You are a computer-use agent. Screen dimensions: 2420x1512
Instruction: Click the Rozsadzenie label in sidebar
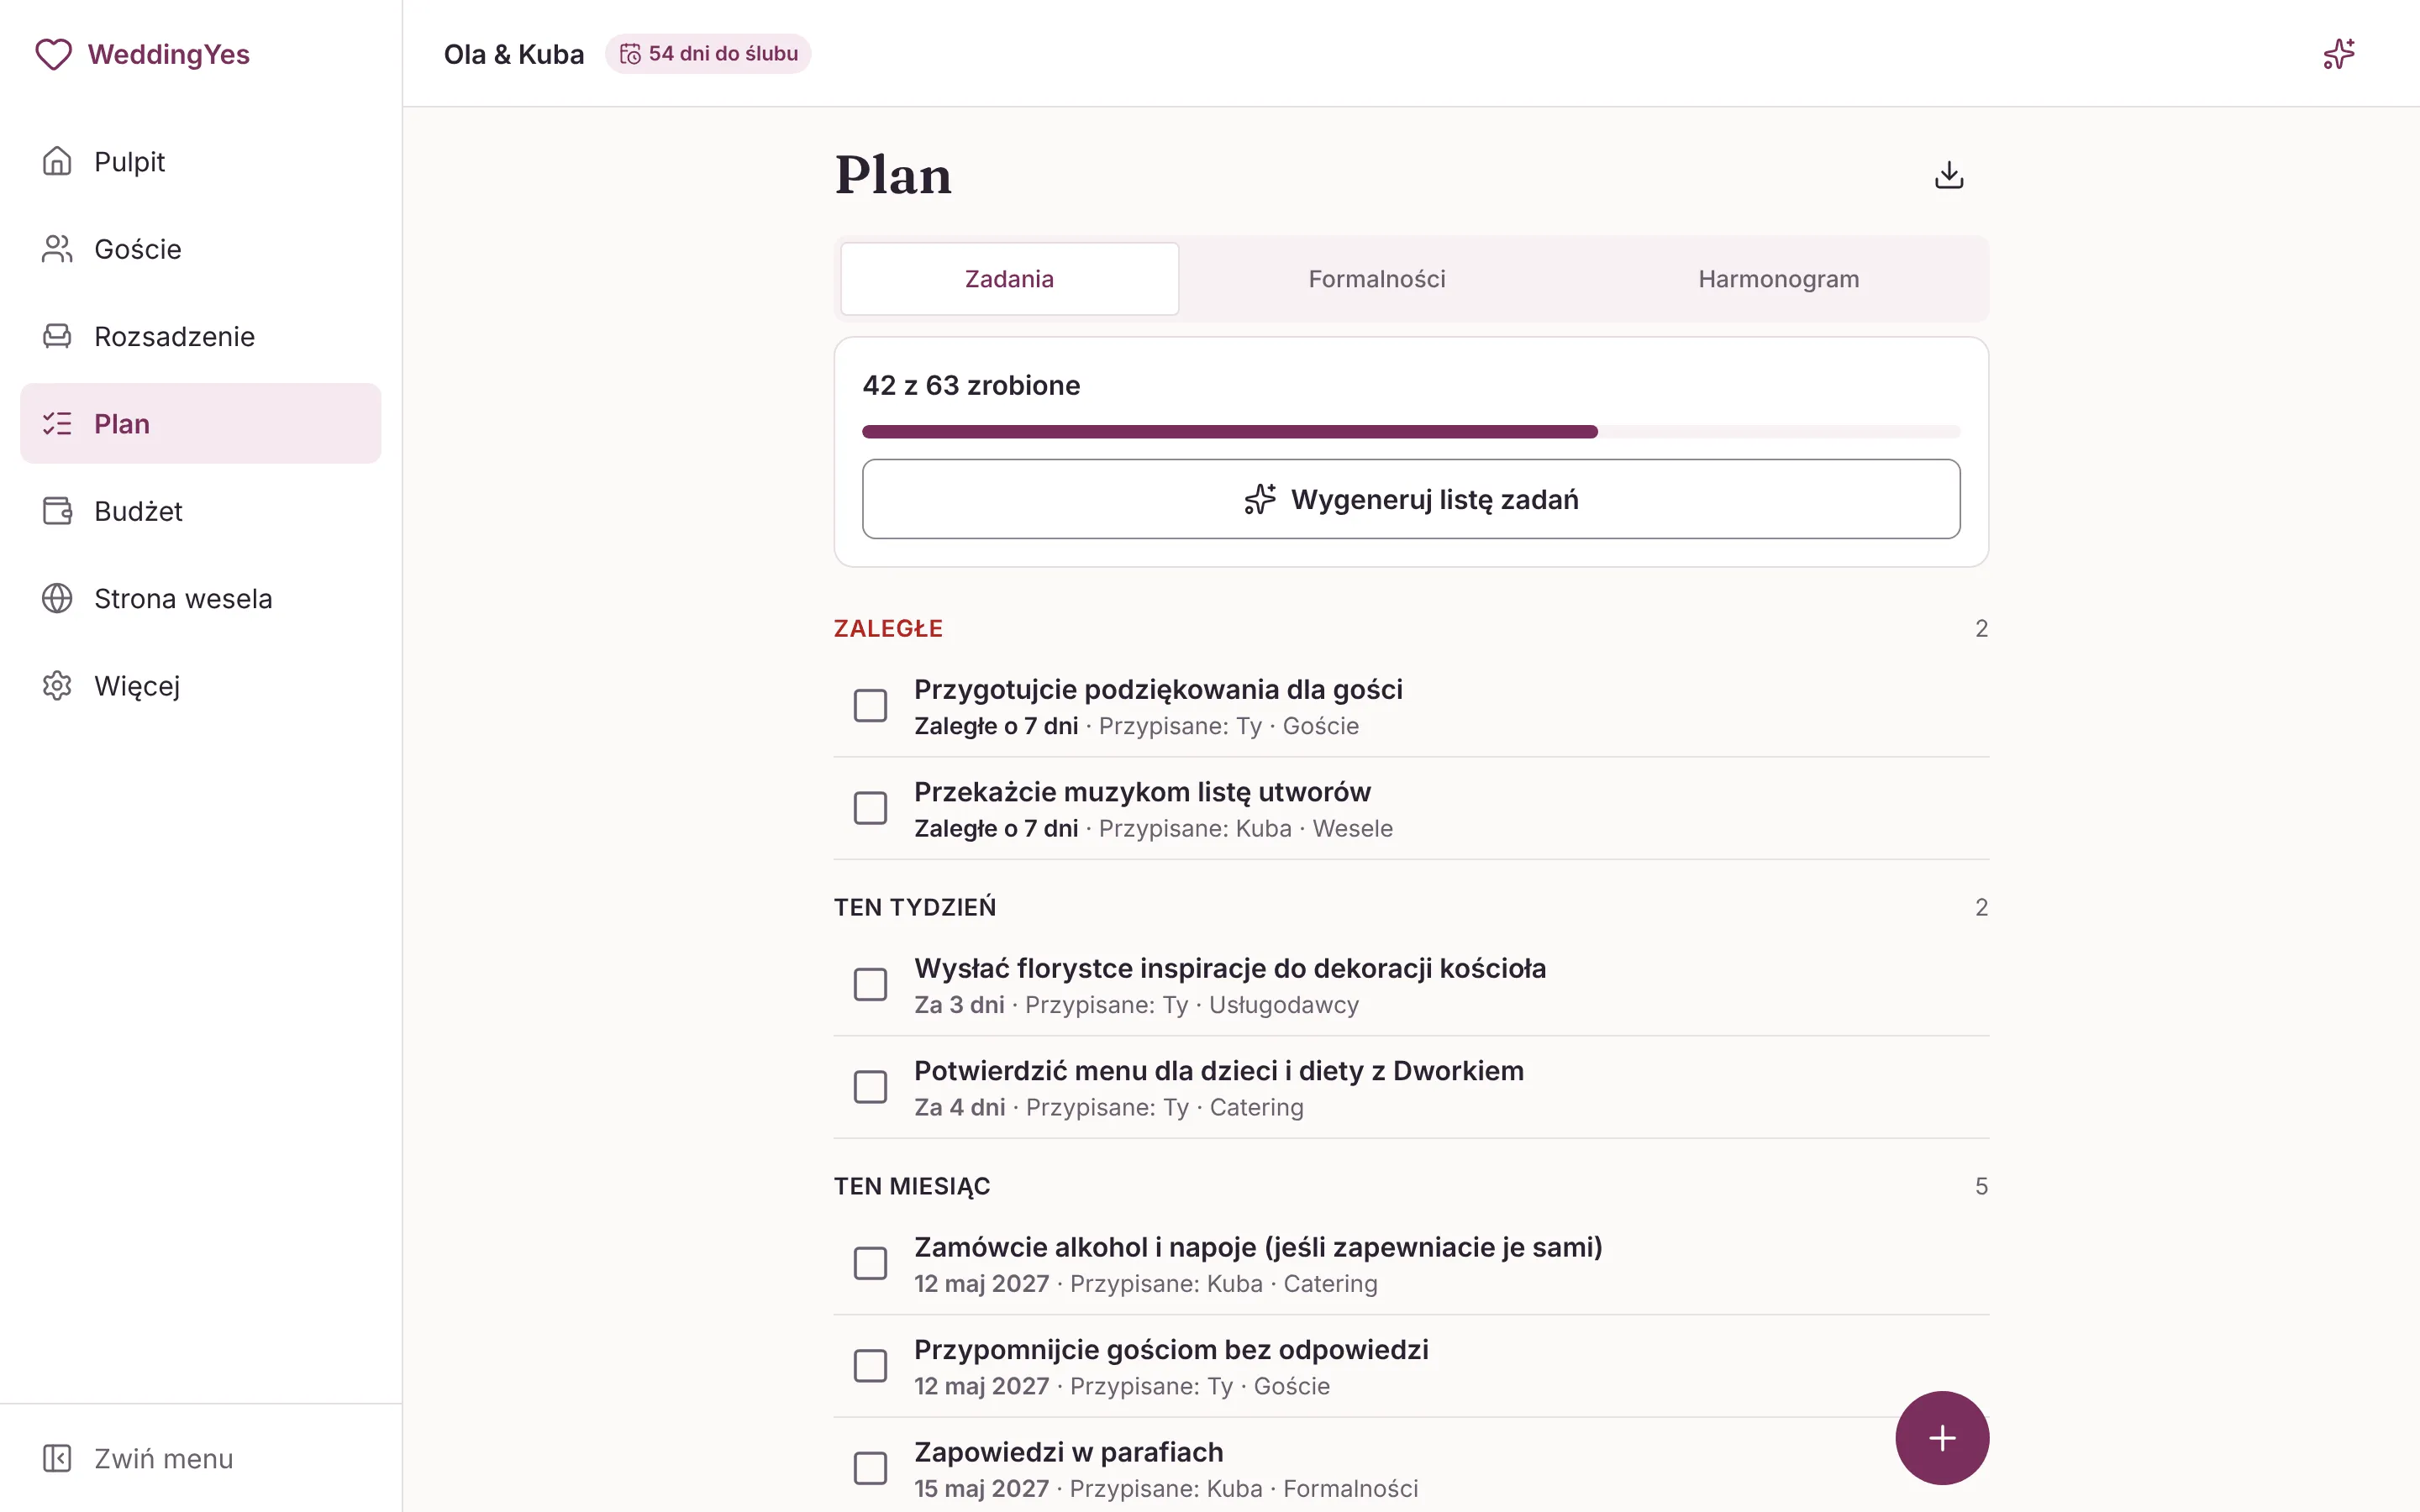[x=174, y=336]
